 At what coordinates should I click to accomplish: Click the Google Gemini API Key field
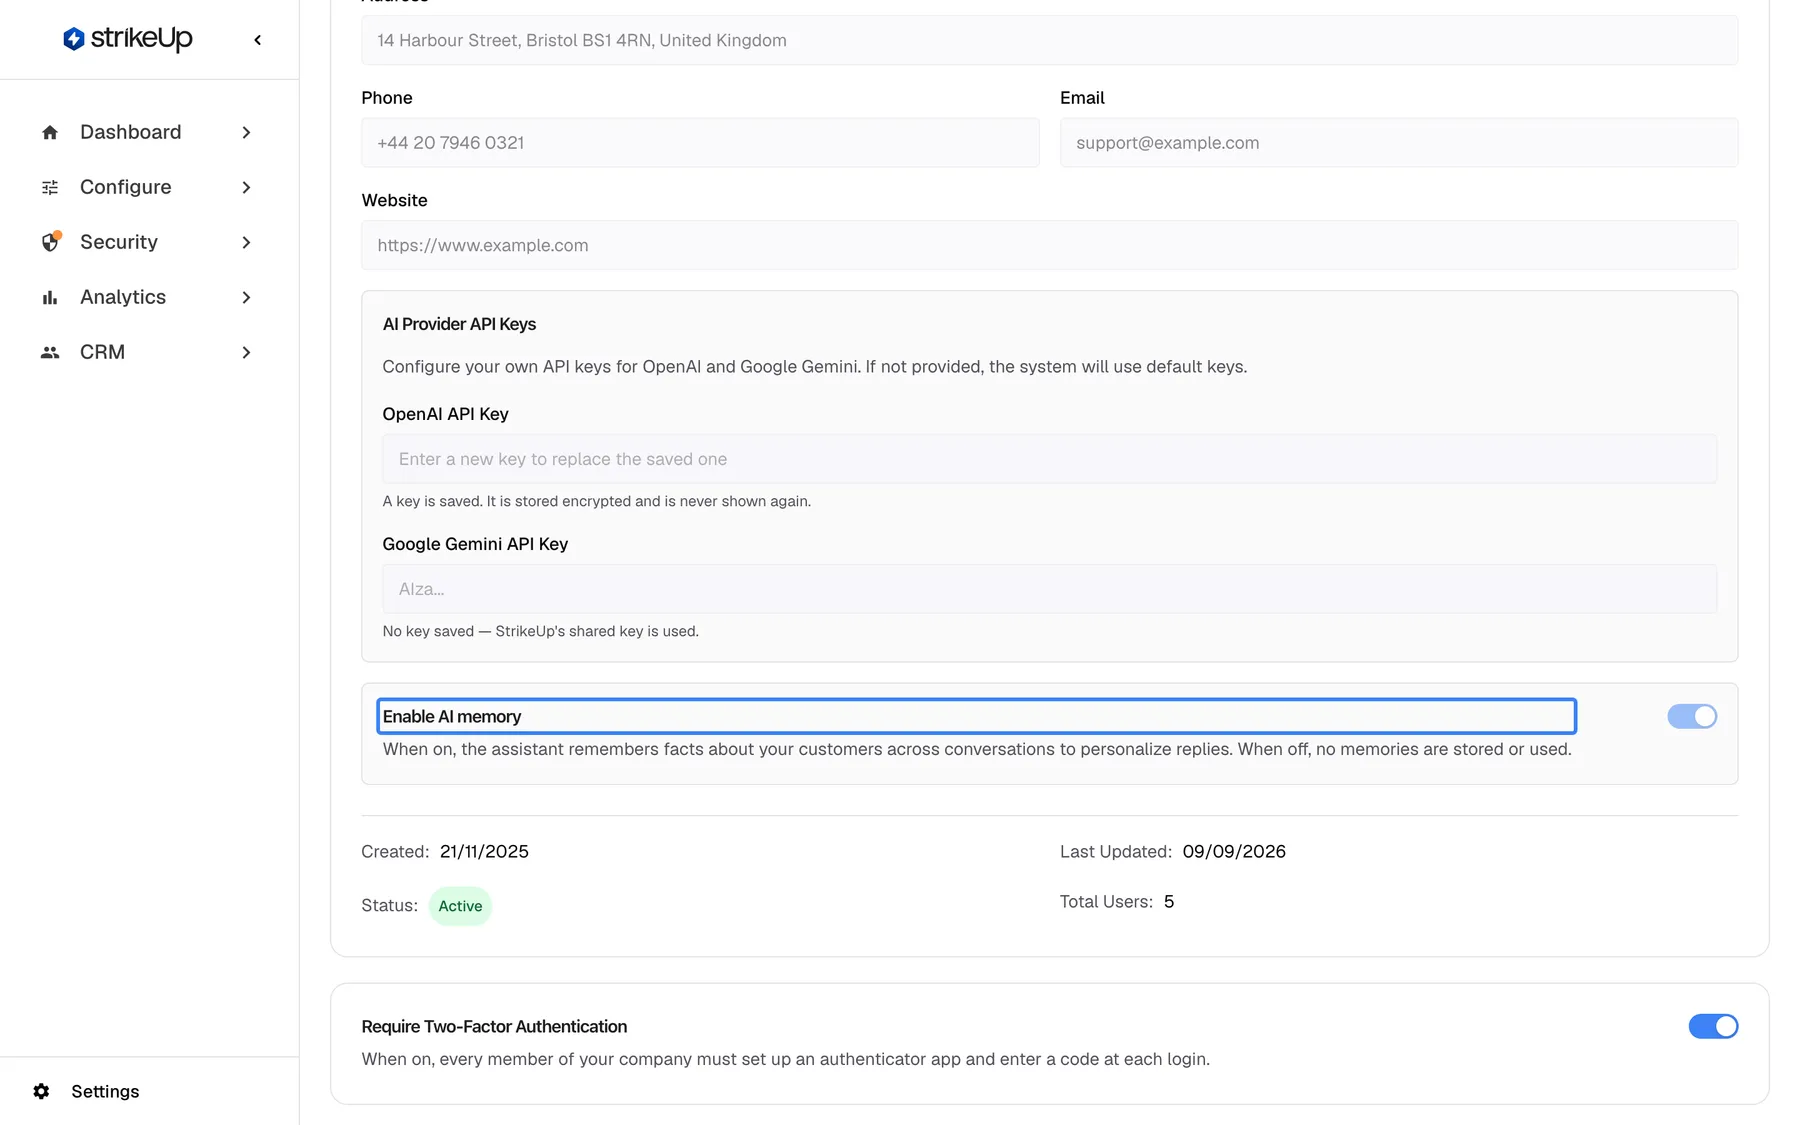[1049, 589]
